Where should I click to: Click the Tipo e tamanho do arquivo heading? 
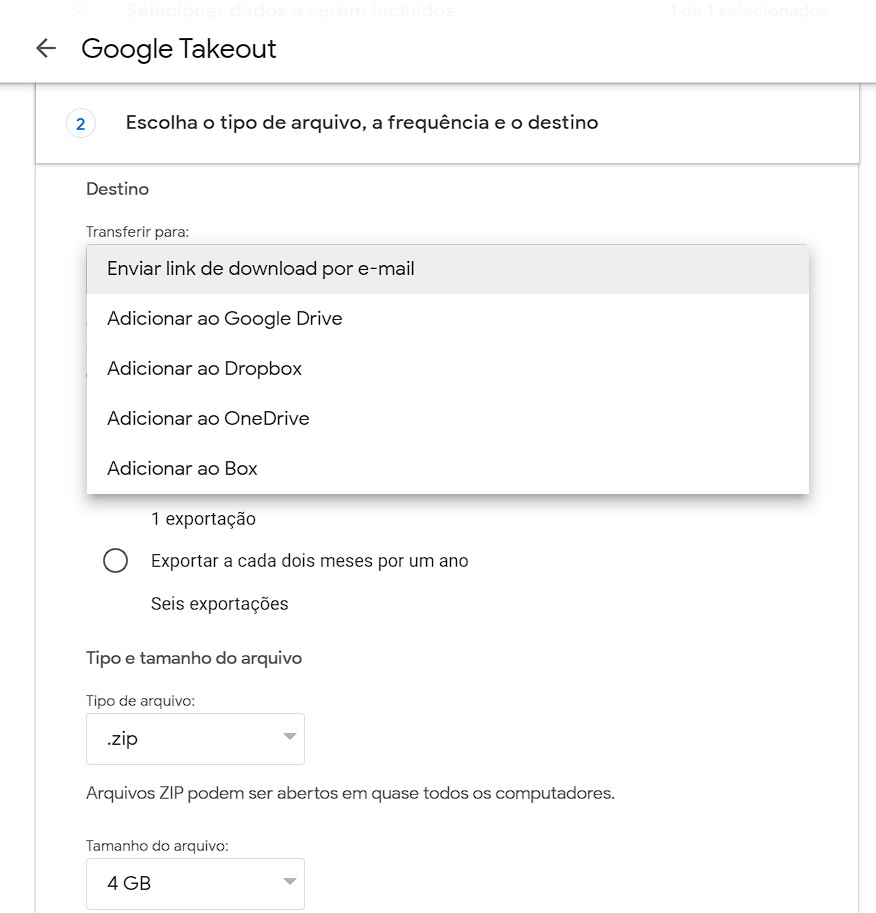pos(194,658)
